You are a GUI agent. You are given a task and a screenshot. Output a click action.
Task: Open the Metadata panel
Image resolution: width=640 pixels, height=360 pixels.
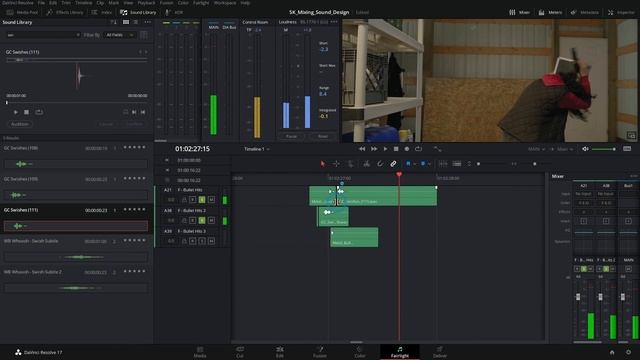coord(584,12)
